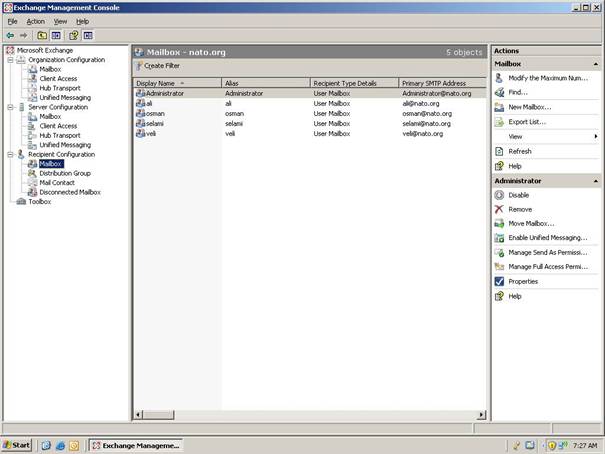The height and width of the screenshot is (454, 605).
Task: Click the Move Mailbox action icon
Action: [499, 223]
